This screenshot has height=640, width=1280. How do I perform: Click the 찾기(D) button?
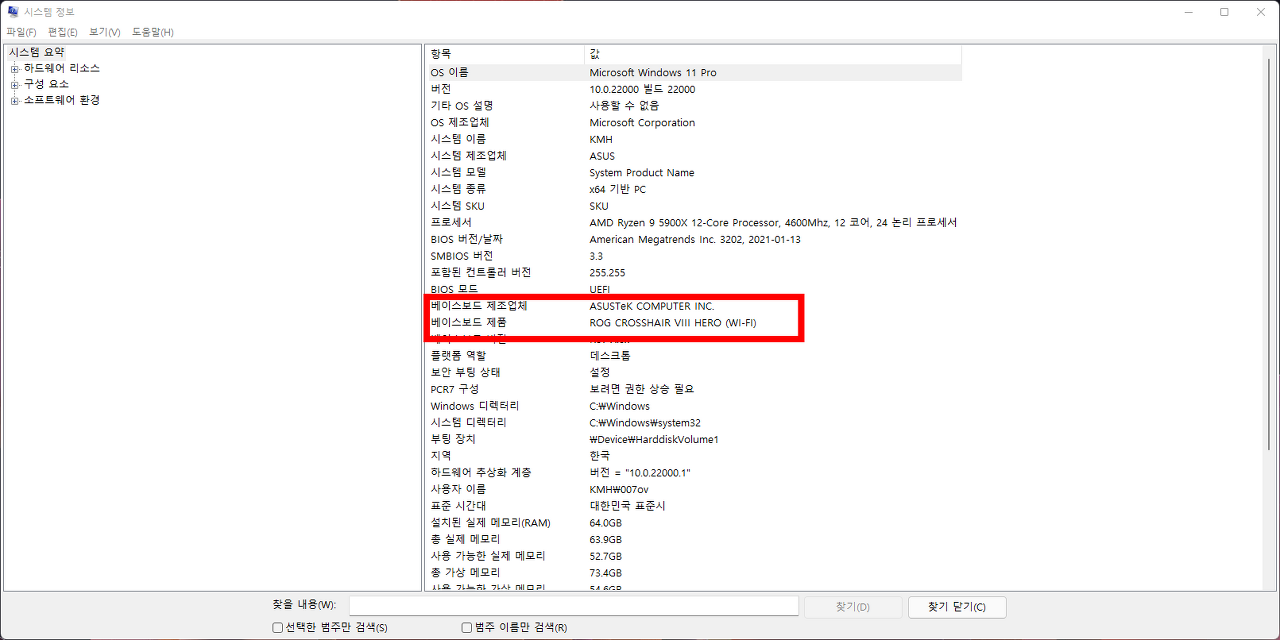pyautogui.click(x=851, y=607)
